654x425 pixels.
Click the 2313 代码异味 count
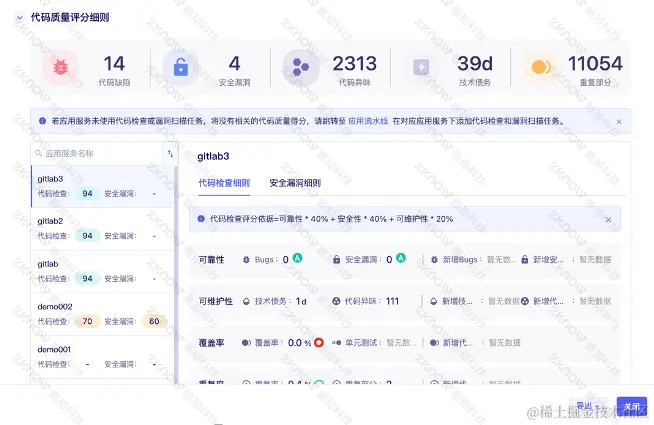tap(355, 64)
